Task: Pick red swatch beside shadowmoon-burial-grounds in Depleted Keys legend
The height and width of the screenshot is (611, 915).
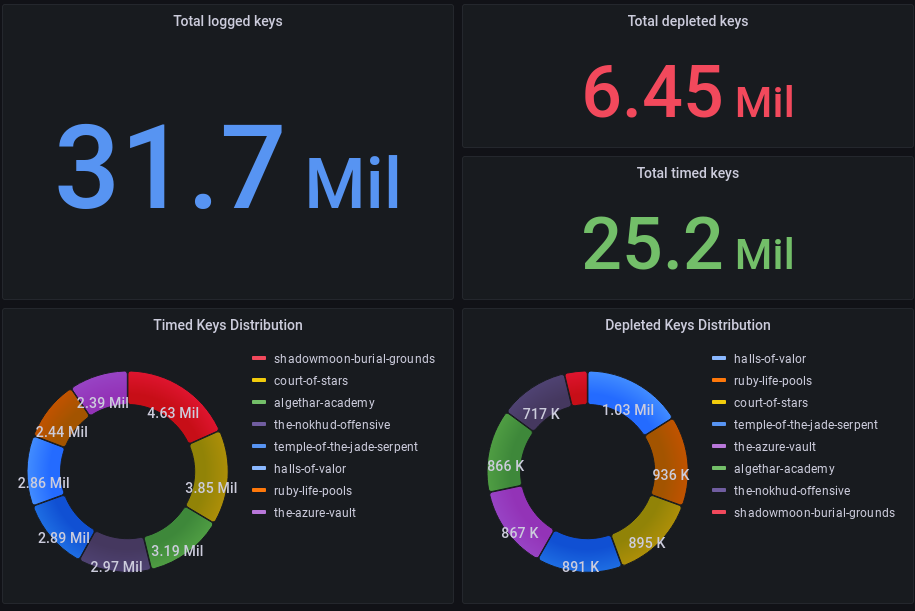Action: (x=719, y=513)
